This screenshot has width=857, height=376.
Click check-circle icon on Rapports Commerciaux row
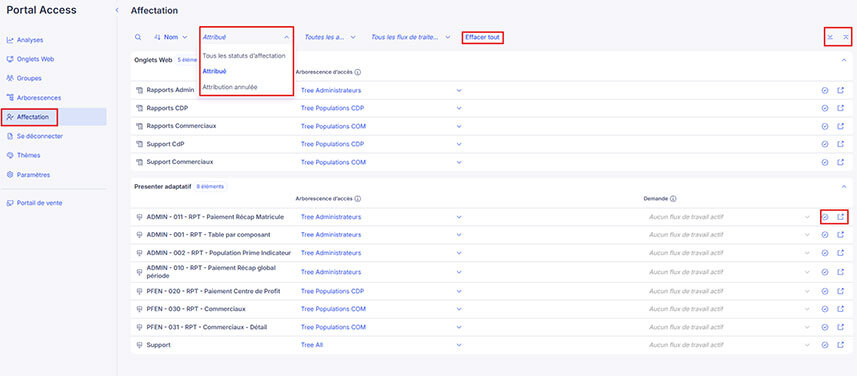point(825,126)
